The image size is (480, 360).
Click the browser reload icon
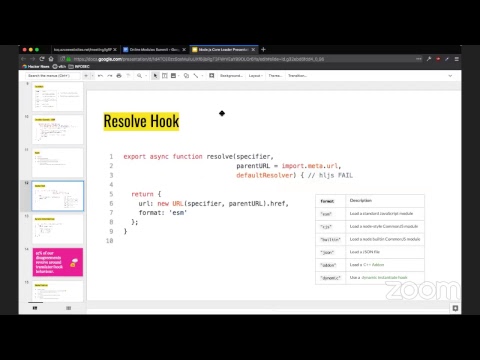pyautogui.click(x=42, y=59)
